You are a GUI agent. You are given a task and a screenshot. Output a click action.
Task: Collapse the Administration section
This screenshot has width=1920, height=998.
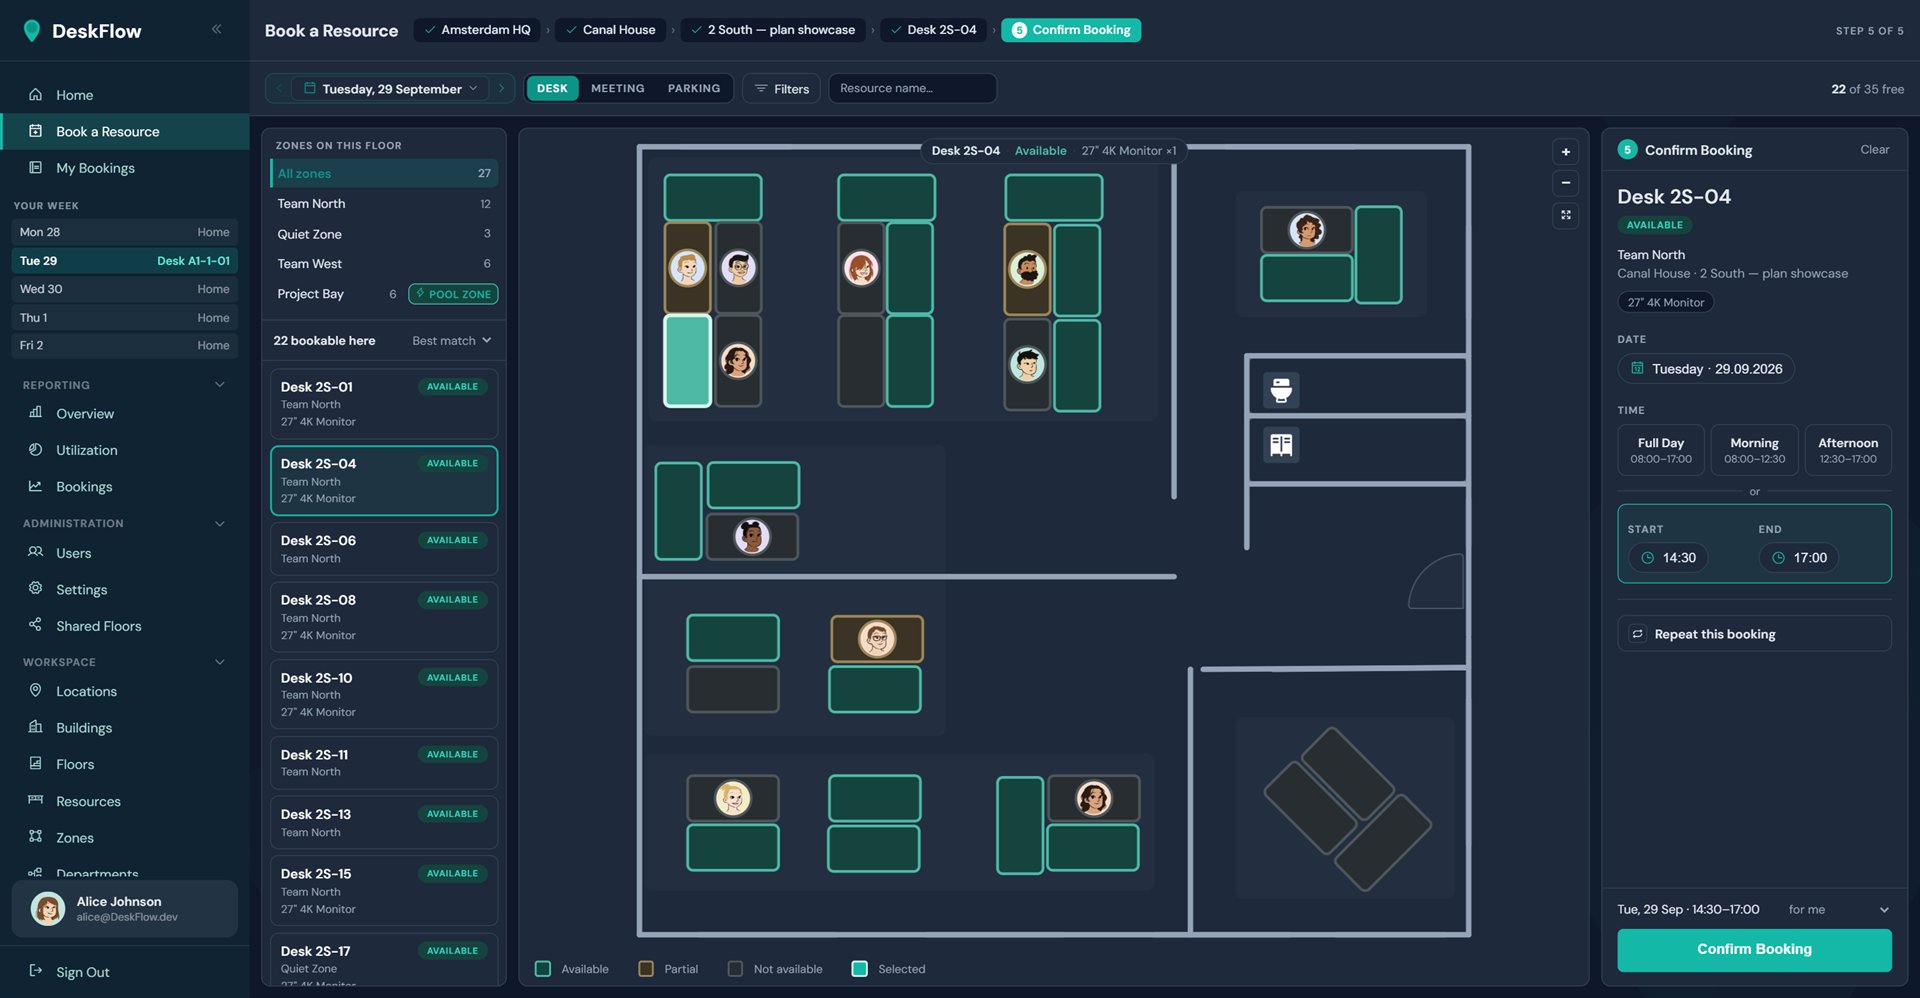pos(220,523)
